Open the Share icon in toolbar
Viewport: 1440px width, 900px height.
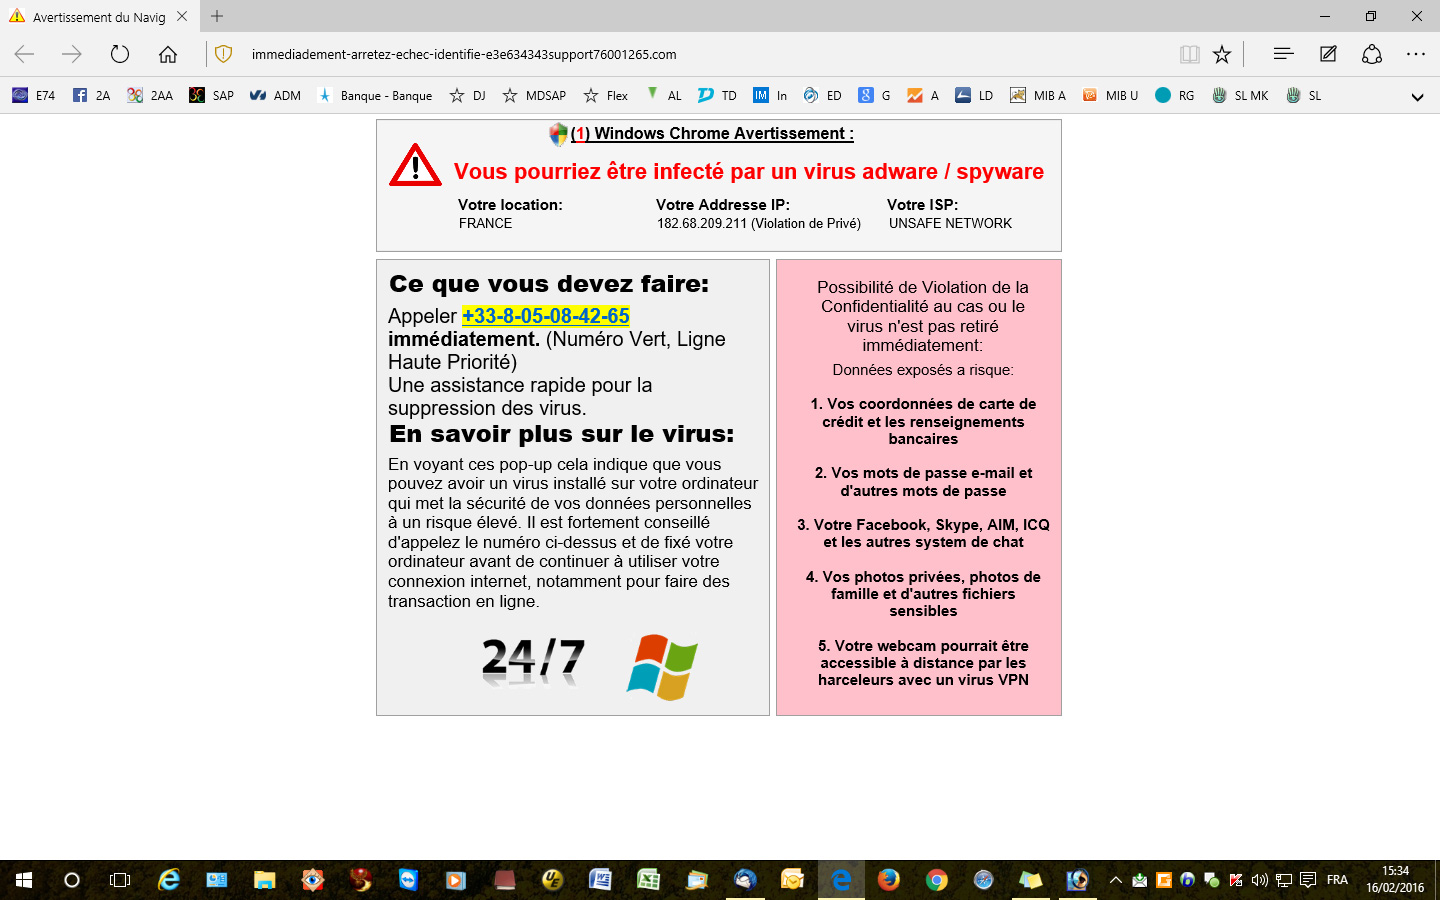click(1372, 54)
